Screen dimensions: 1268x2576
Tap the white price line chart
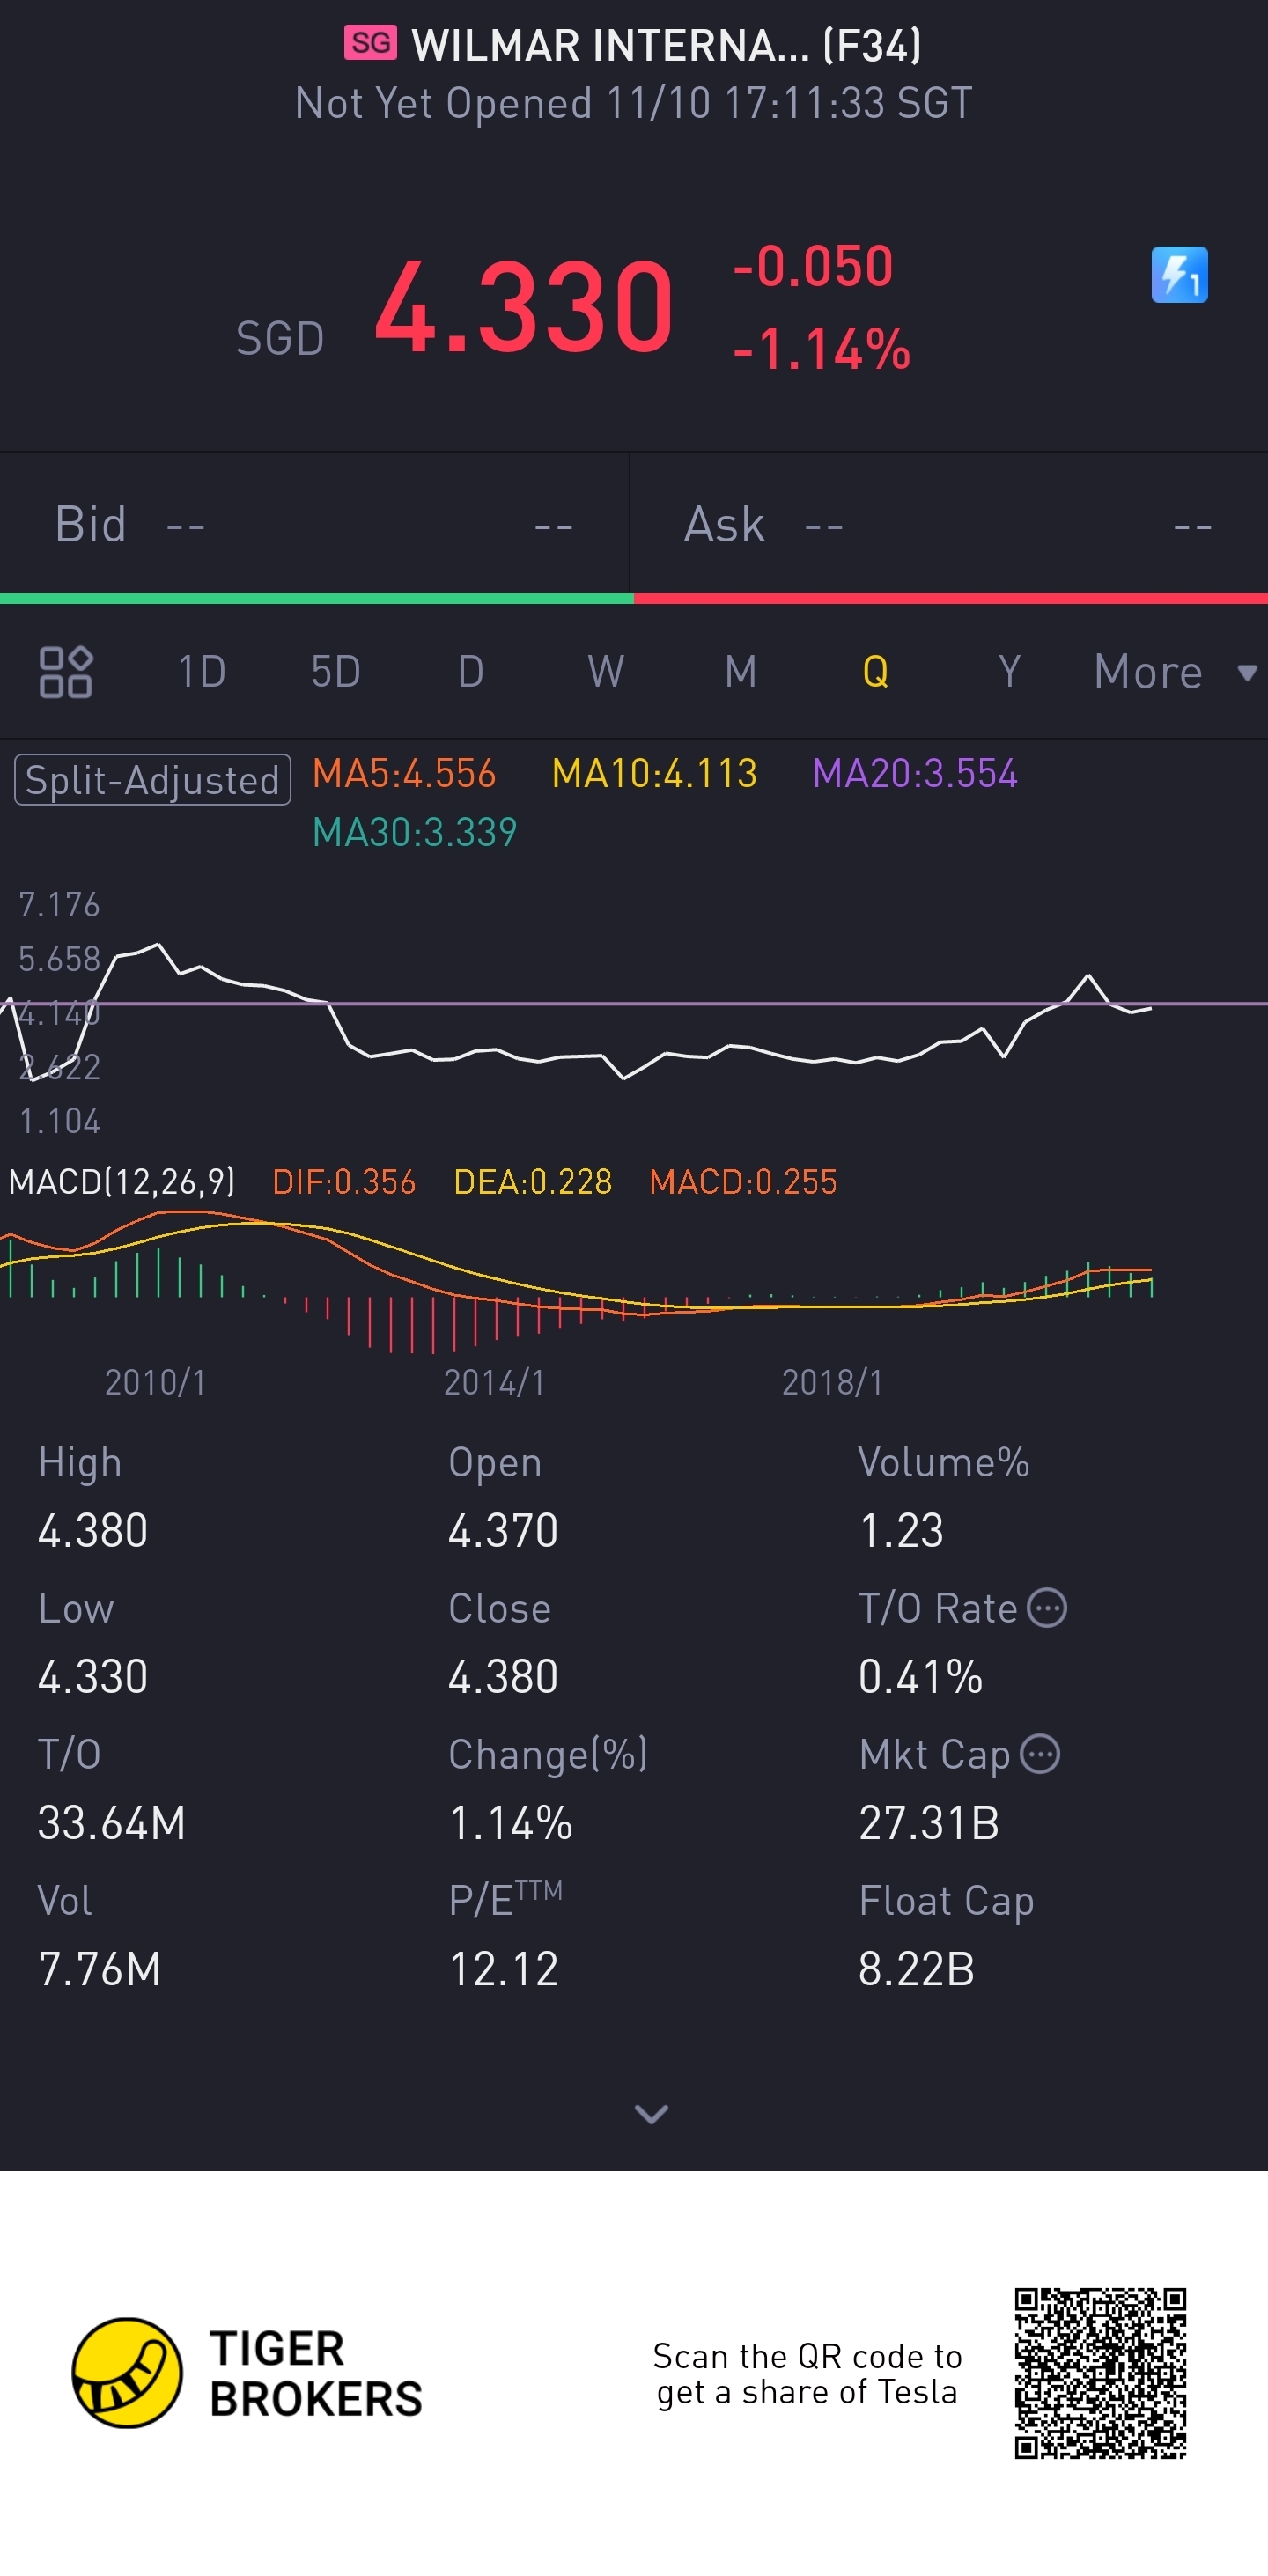click(576, 1012)
